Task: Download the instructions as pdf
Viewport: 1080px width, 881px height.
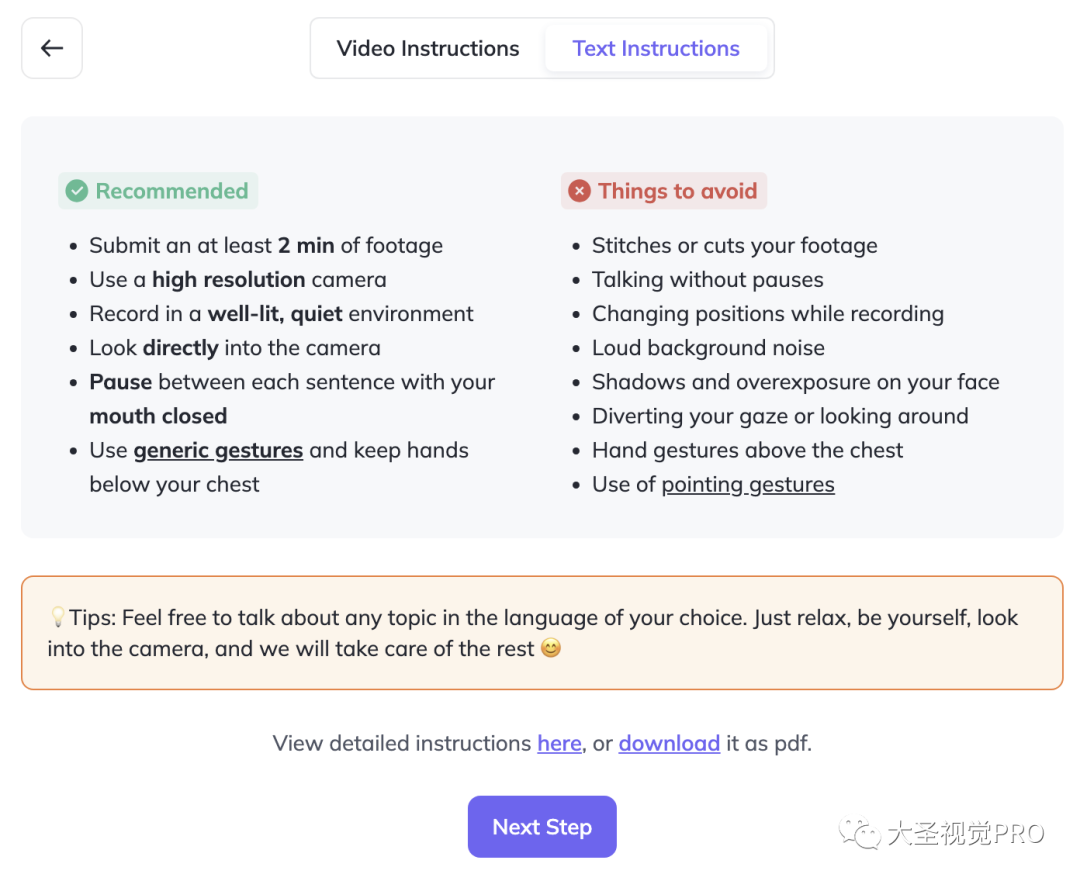Action: (669, 743)
